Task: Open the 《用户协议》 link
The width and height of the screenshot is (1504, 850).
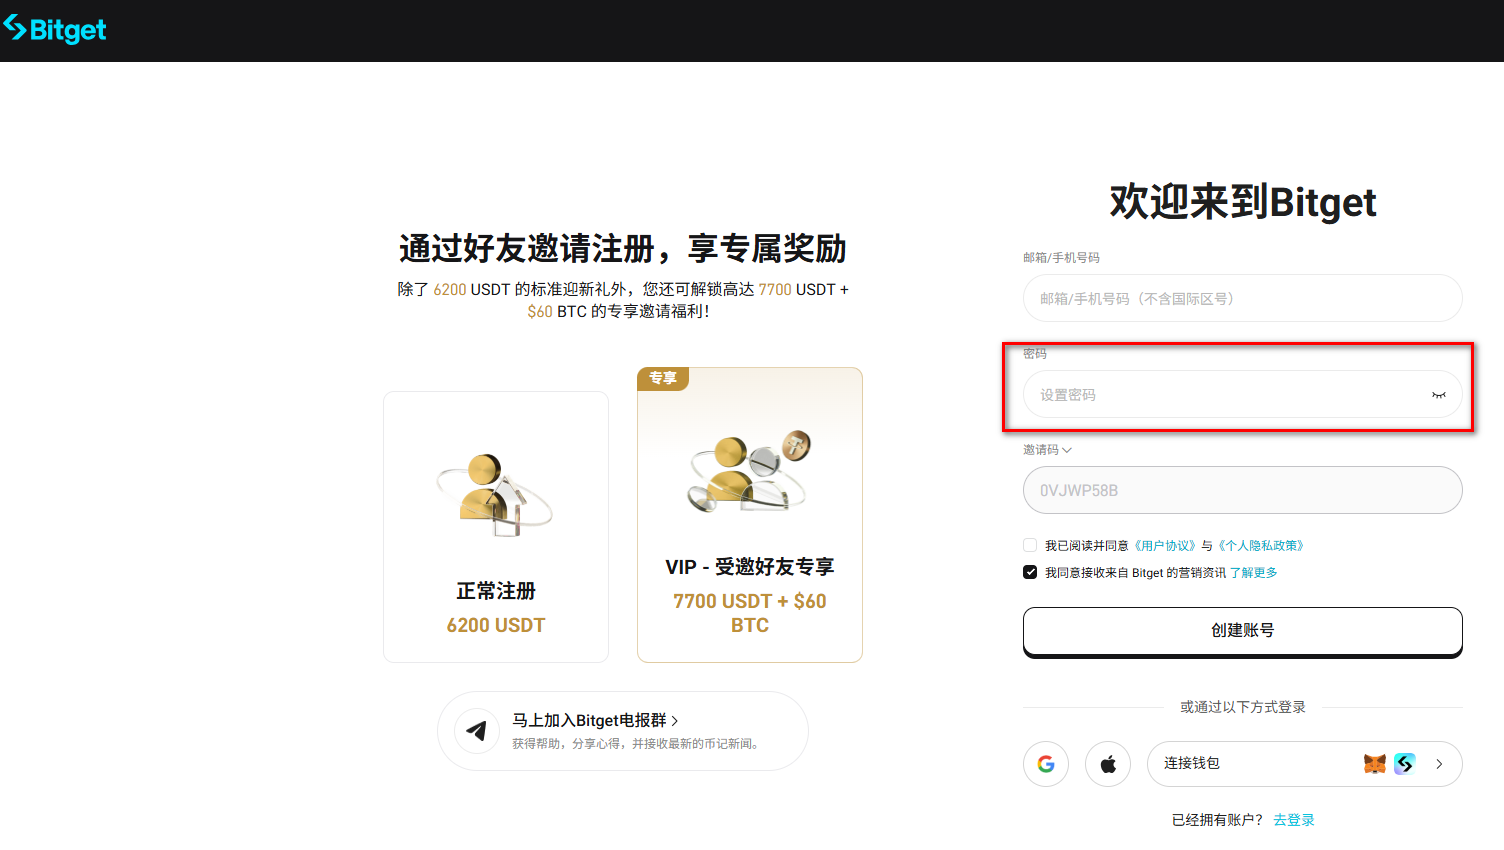Action: [x=1165, y=546]
